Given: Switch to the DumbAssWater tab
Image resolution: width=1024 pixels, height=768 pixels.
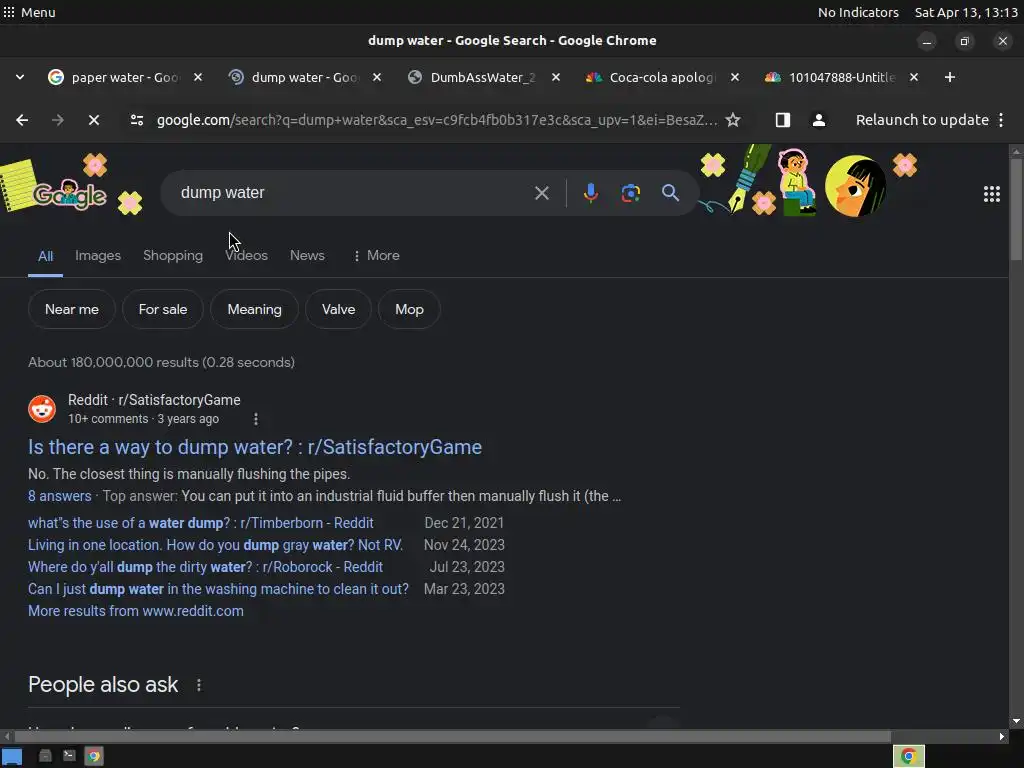Looking at the screenshot, I should 482,77.
